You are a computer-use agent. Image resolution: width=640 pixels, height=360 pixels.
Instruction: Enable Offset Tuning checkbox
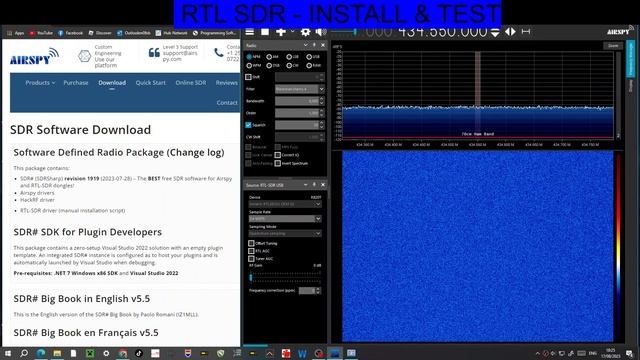point(251,243)
